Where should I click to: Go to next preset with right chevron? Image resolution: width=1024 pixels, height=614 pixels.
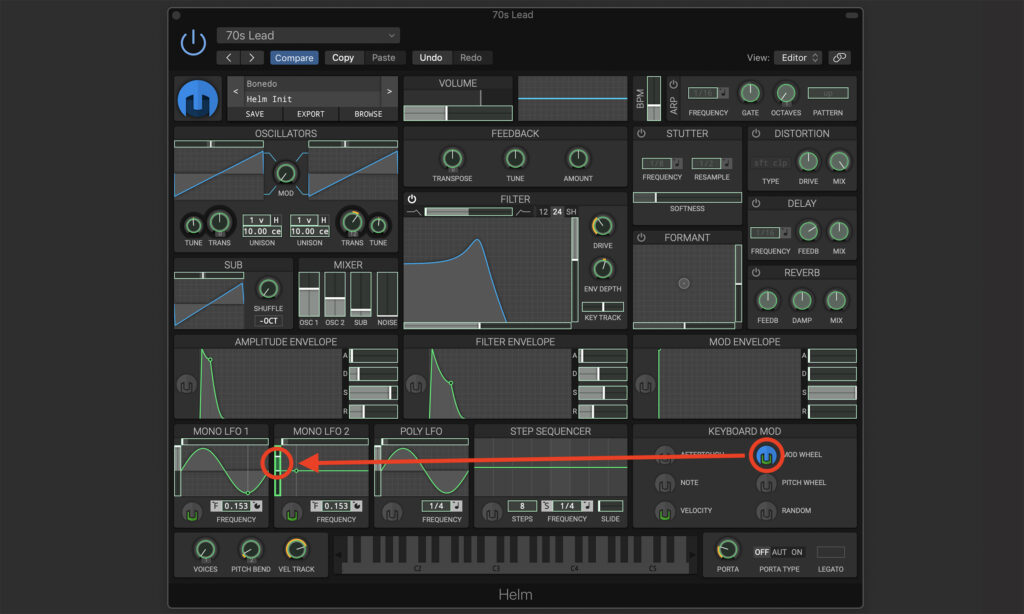point(251,57)
